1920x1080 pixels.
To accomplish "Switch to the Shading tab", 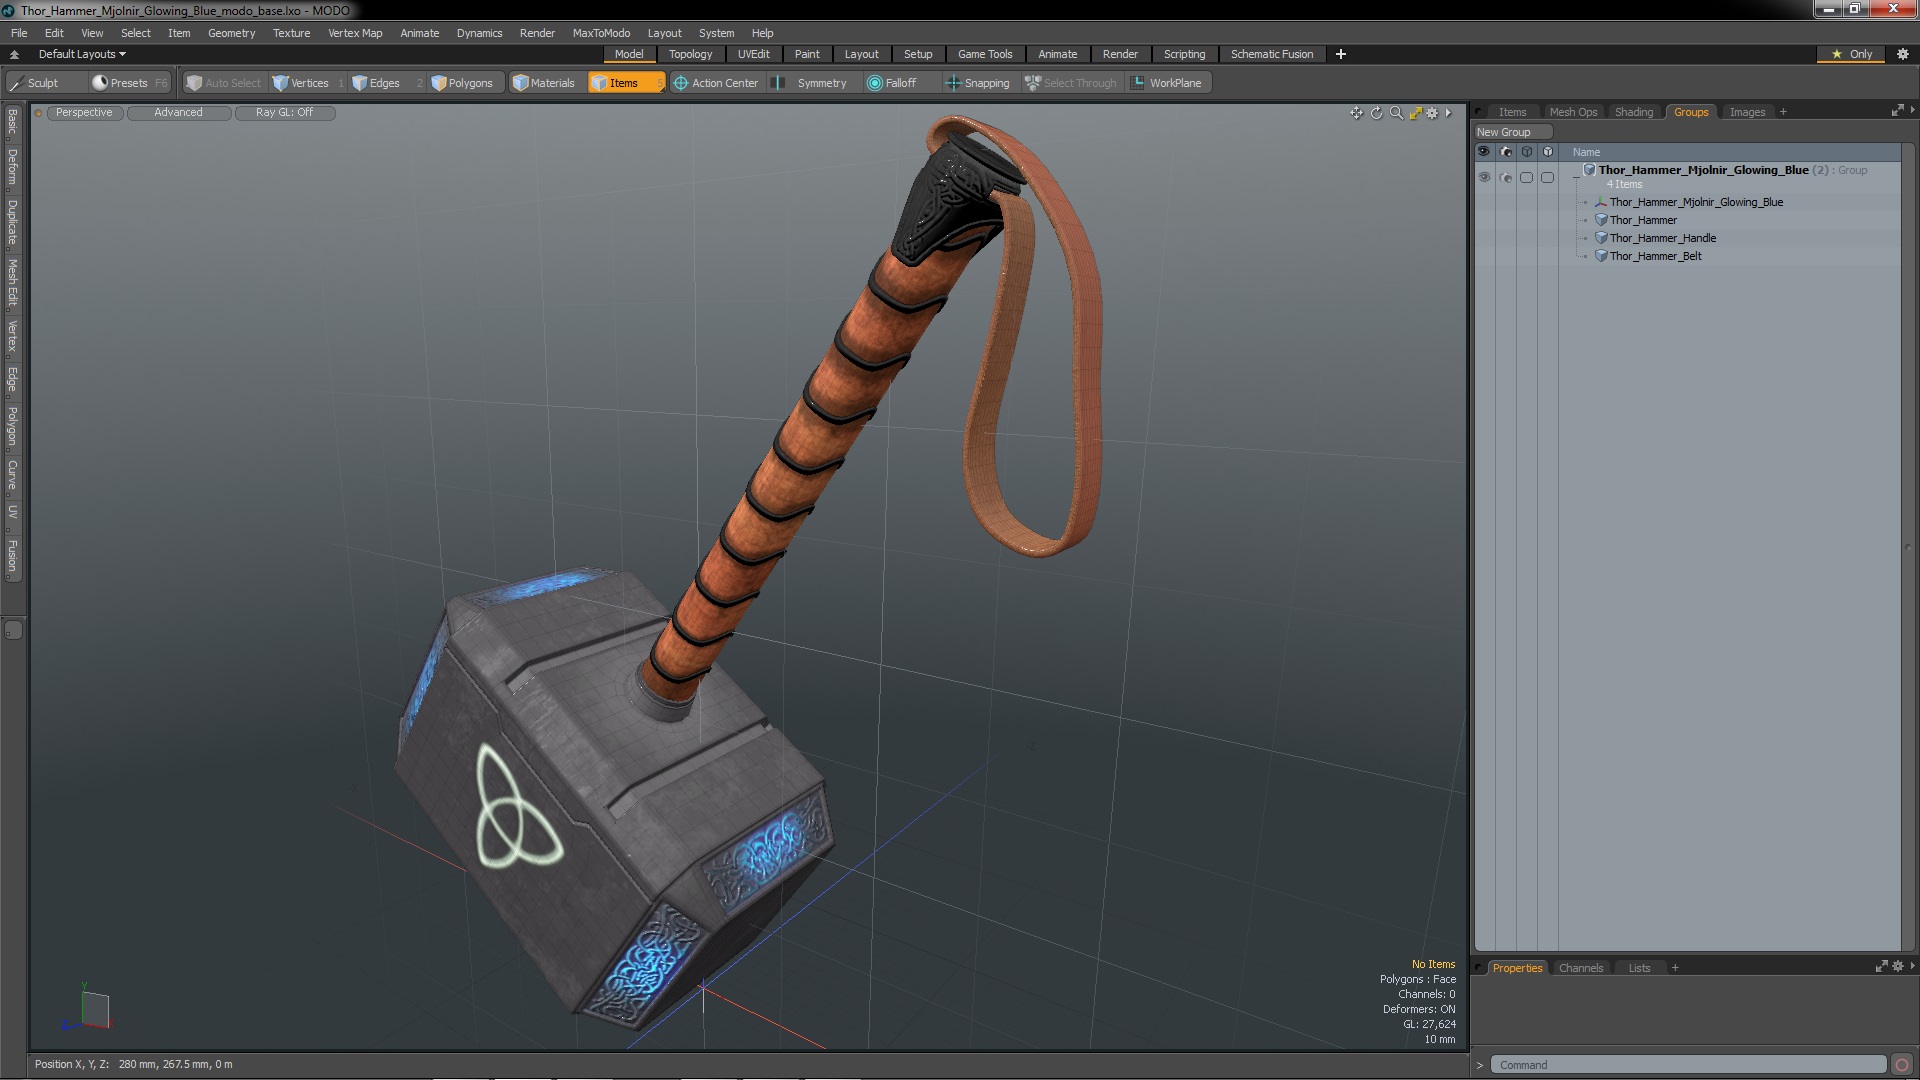I will (x=1633, y=112).
